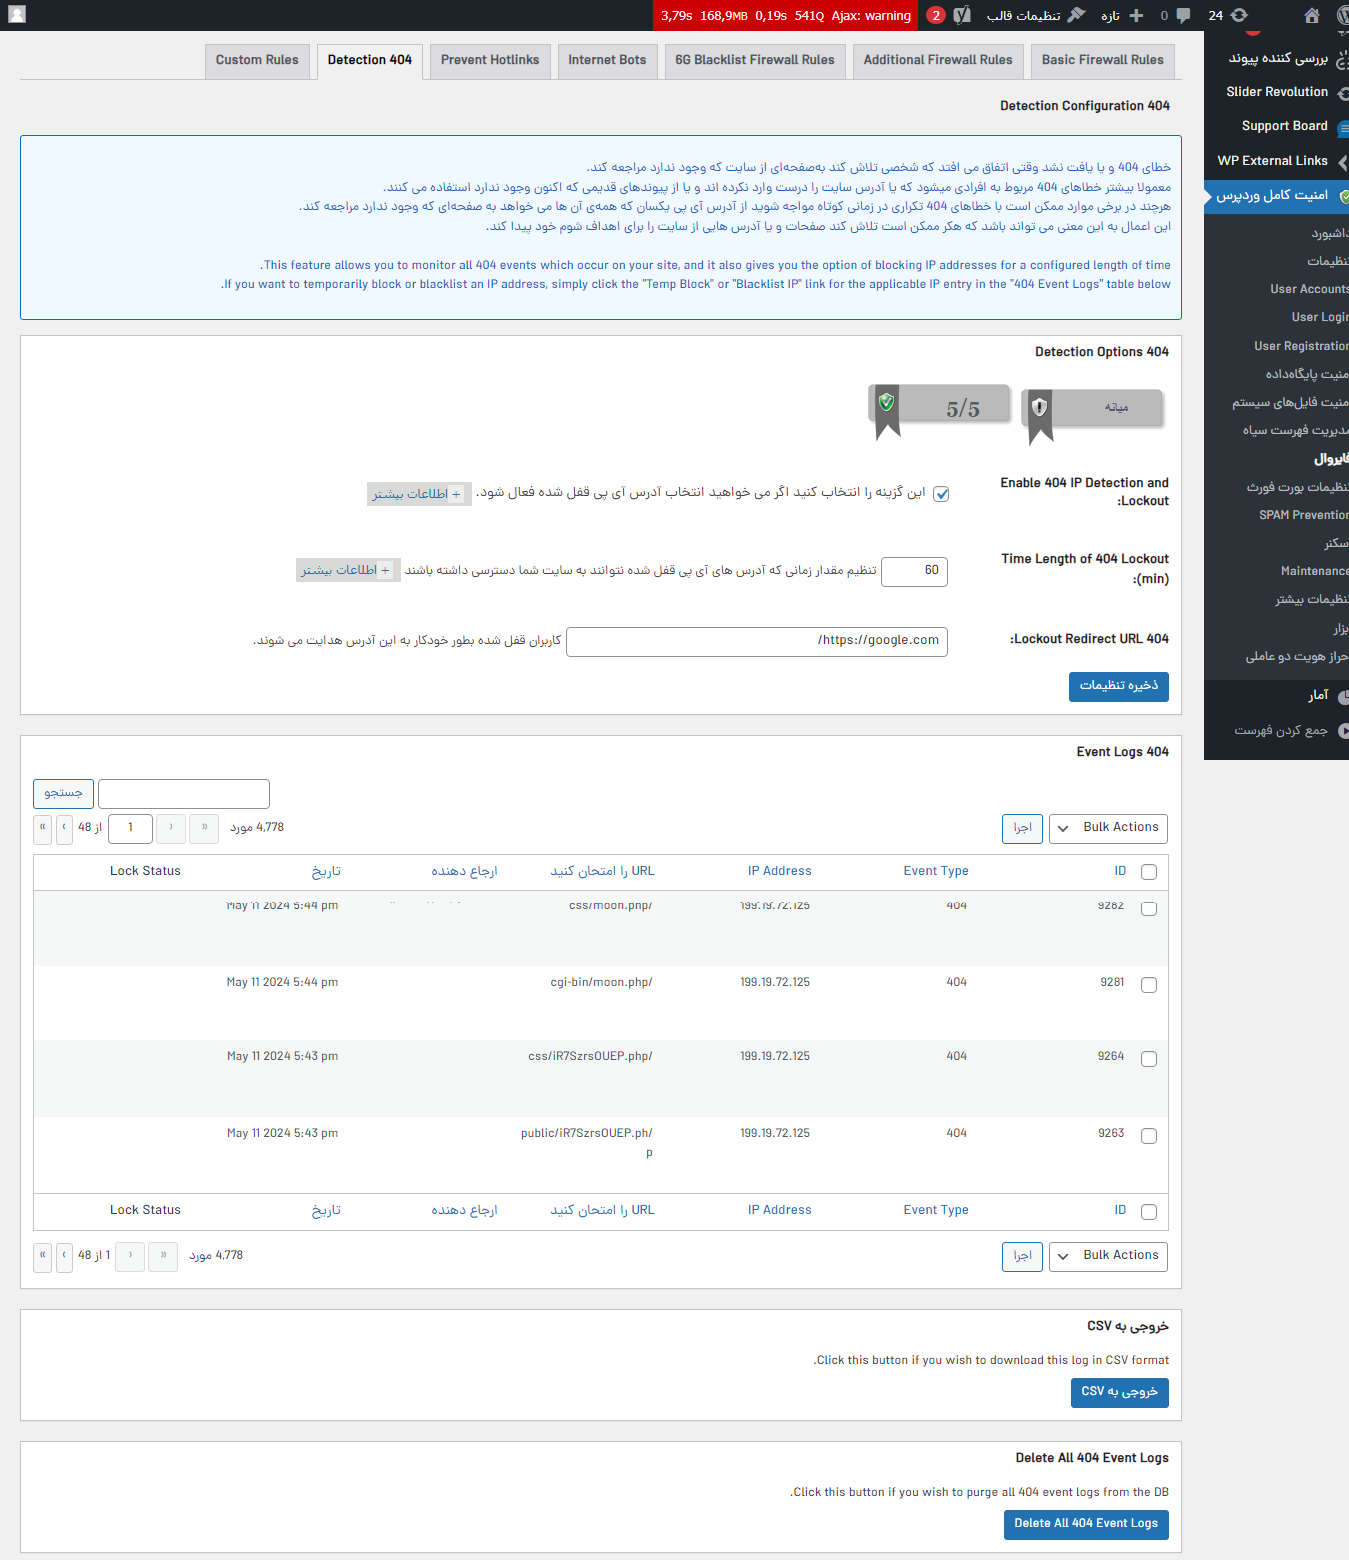Open User Registration in security submenu
Screen dimensions: 1349x1560
[x=1300, y=346]
